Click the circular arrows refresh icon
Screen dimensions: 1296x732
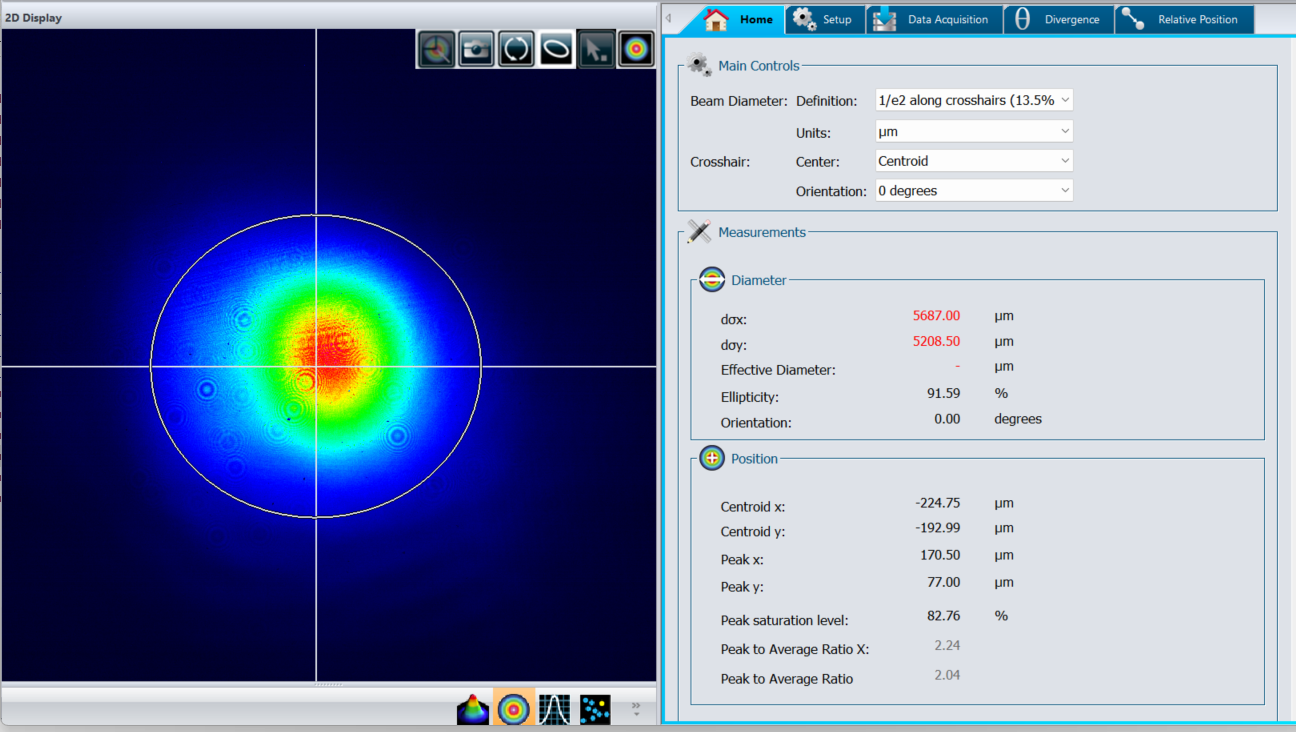click(516, 49)
